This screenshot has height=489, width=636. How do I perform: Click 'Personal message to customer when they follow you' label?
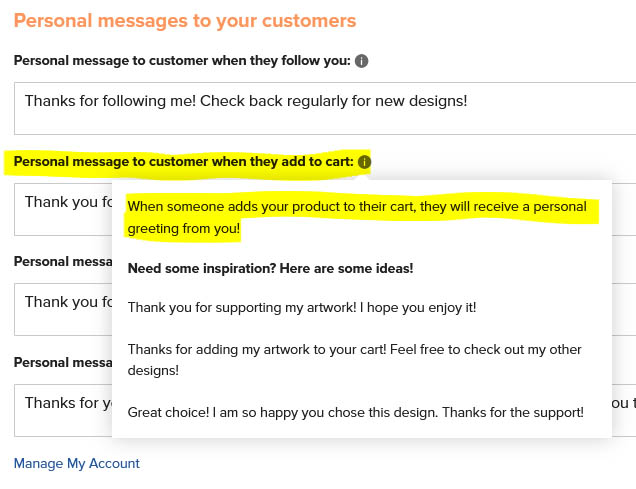tap(182, 60)
